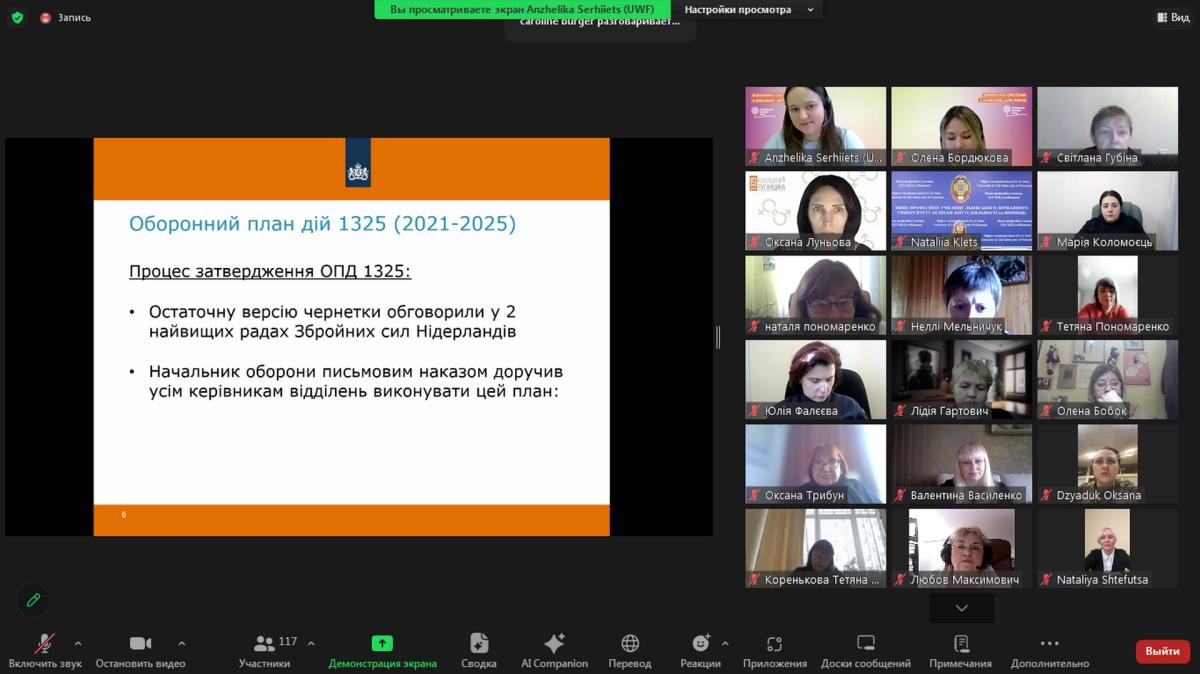Open the Вид view layout button

(1173, 17)
